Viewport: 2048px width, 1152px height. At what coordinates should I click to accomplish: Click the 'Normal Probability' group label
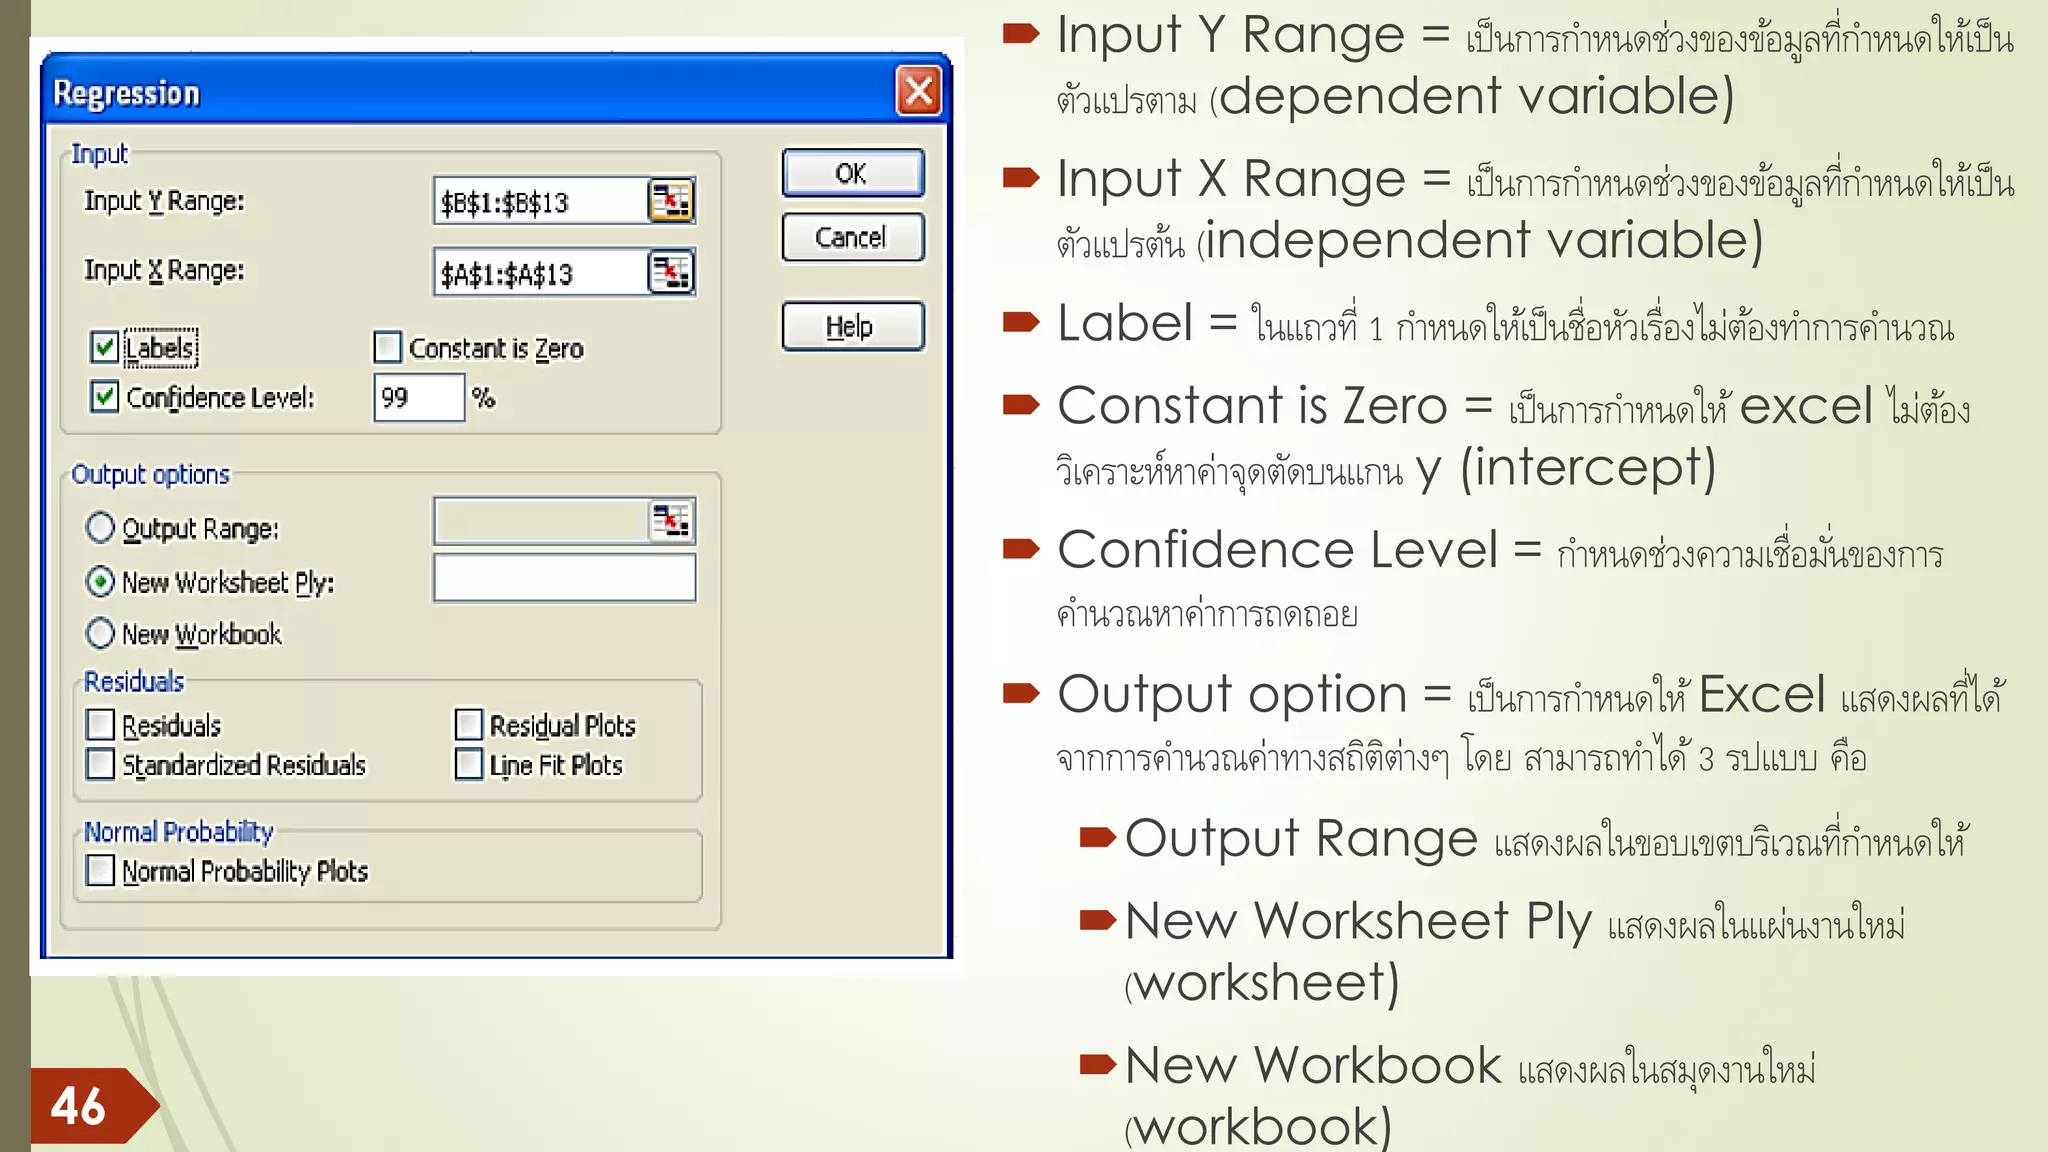(x=178, y=831)
